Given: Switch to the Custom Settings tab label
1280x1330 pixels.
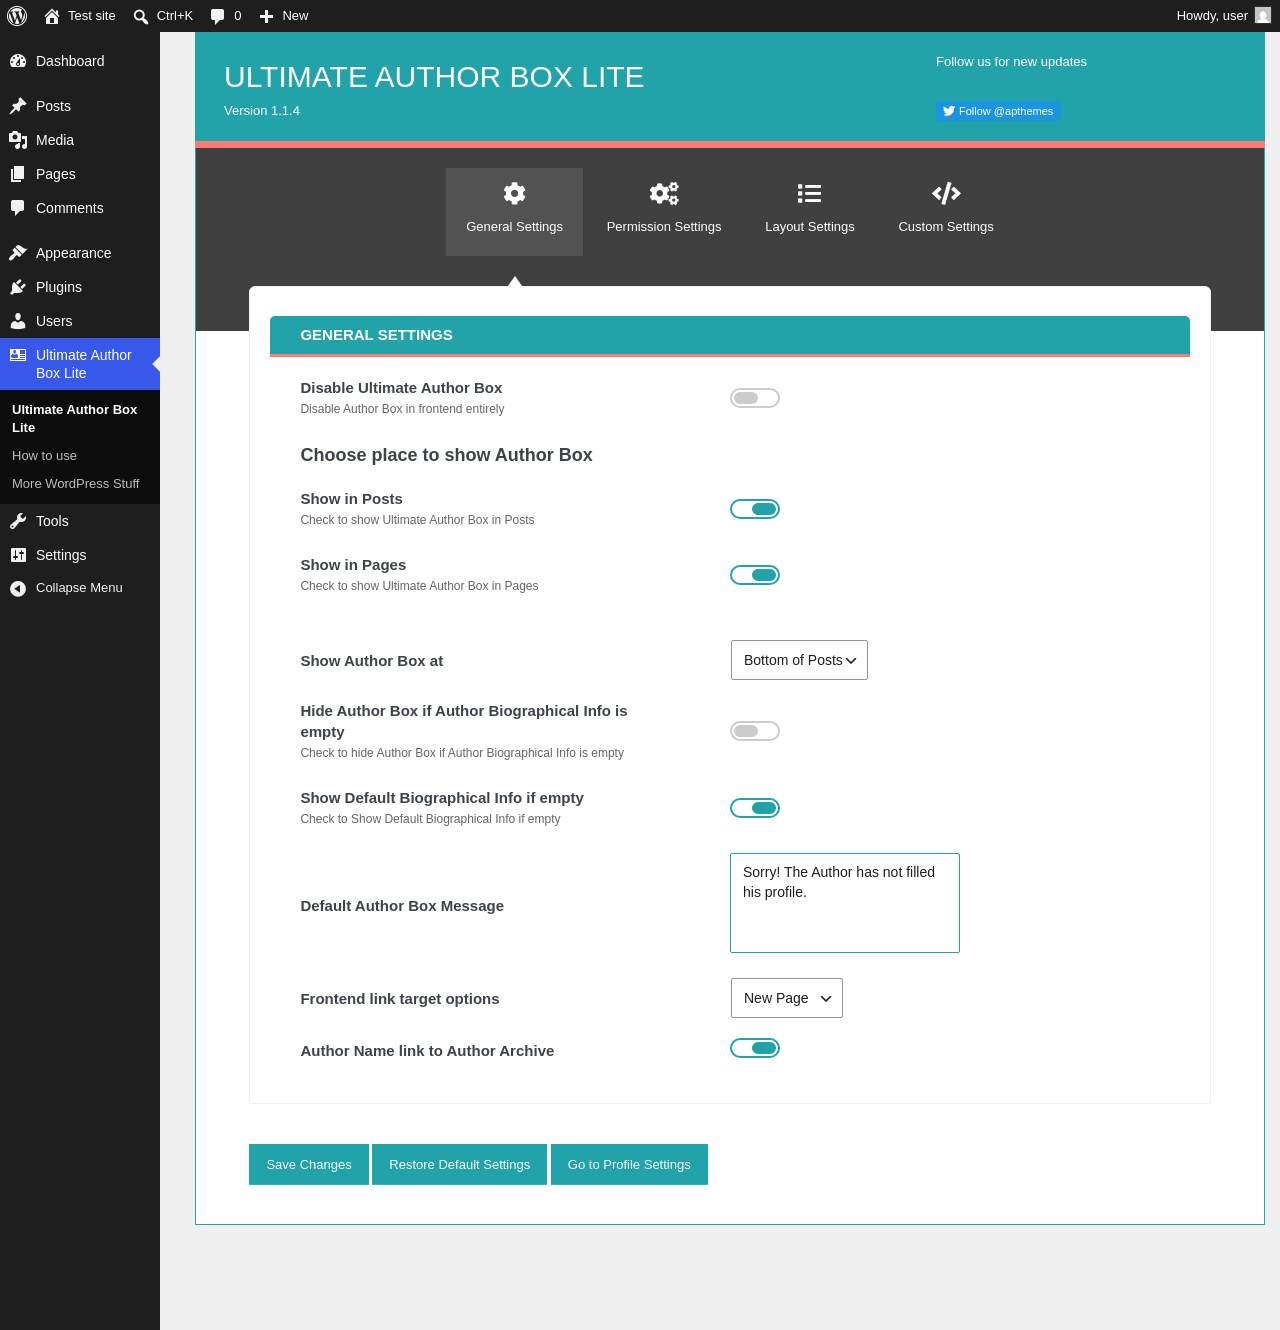Looking at the screenshot, I should 946,227.
